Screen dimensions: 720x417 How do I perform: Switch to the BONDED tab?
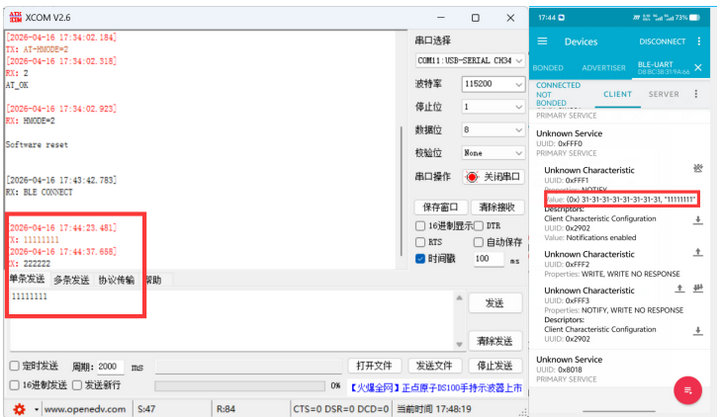[x=548, y=68]
